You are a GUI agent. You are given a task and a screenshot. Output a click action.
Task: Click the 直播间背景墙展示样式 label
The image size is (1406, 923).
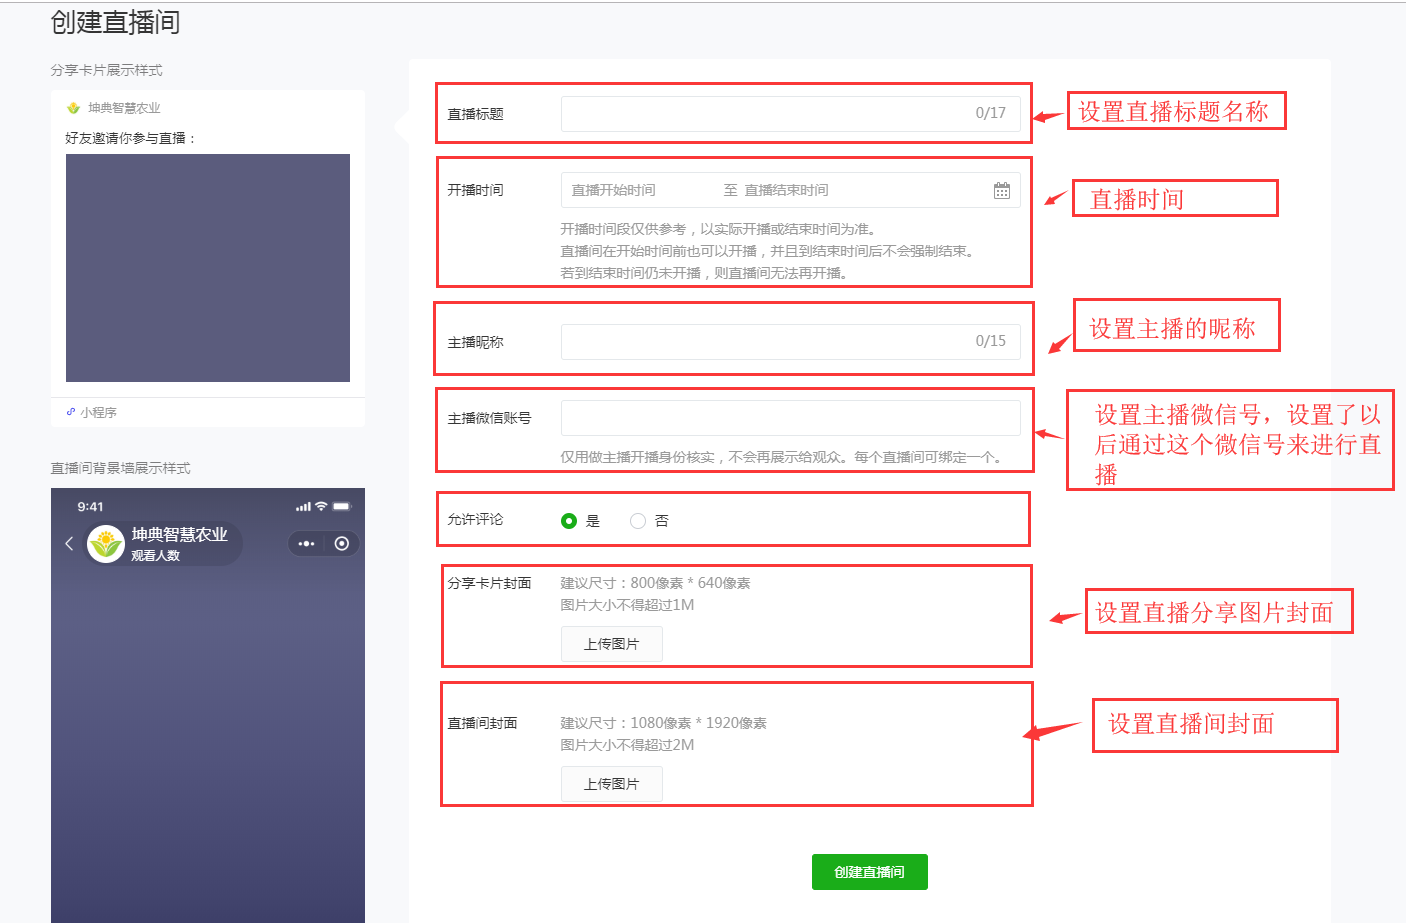pos(120,468)
